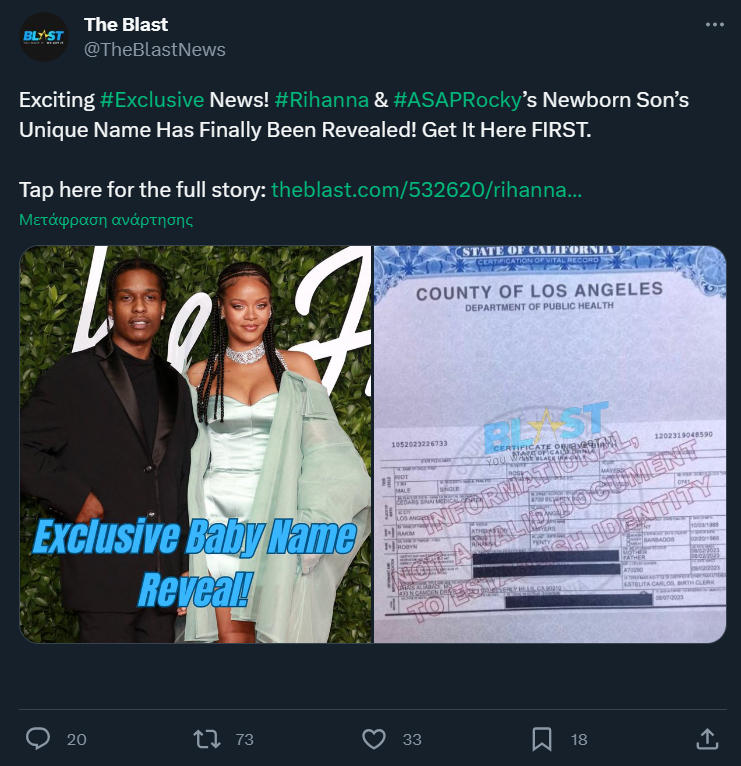Follow the theblast.com full story link
The width and height of the screenshot is (741, 766).
426,190
